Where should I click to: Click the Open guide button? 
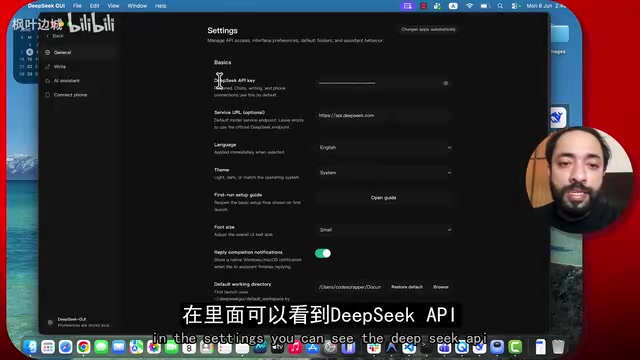coord(384,198)
